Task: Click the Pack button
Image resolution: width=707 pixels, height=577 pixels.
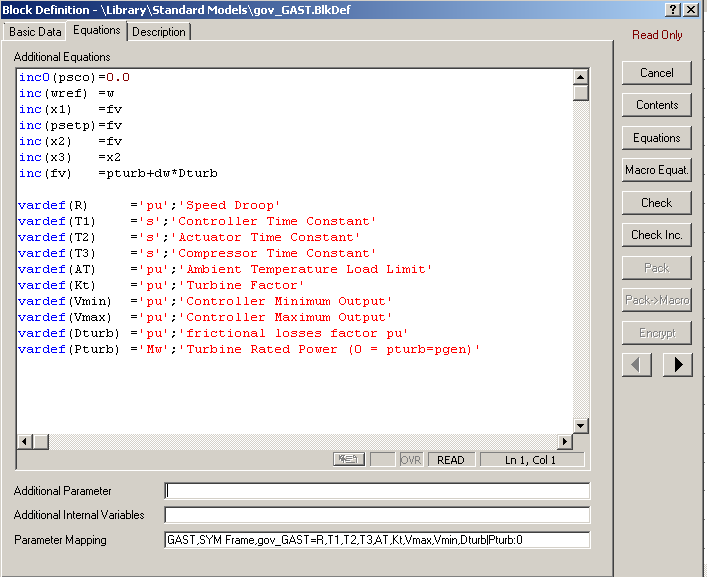Action: tap(656, 268)
